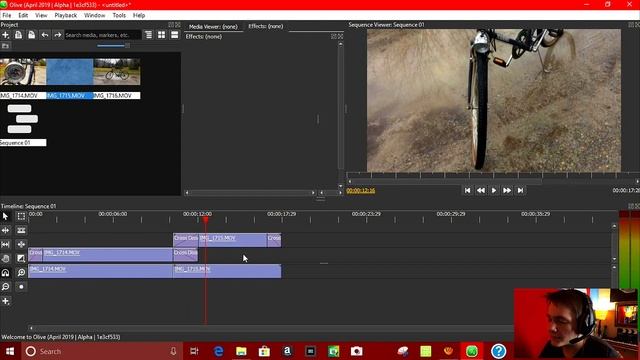Screen dimensions: 640x360
Task: Click the Effects panel vertical scrollbar
Action: [340, 114]
